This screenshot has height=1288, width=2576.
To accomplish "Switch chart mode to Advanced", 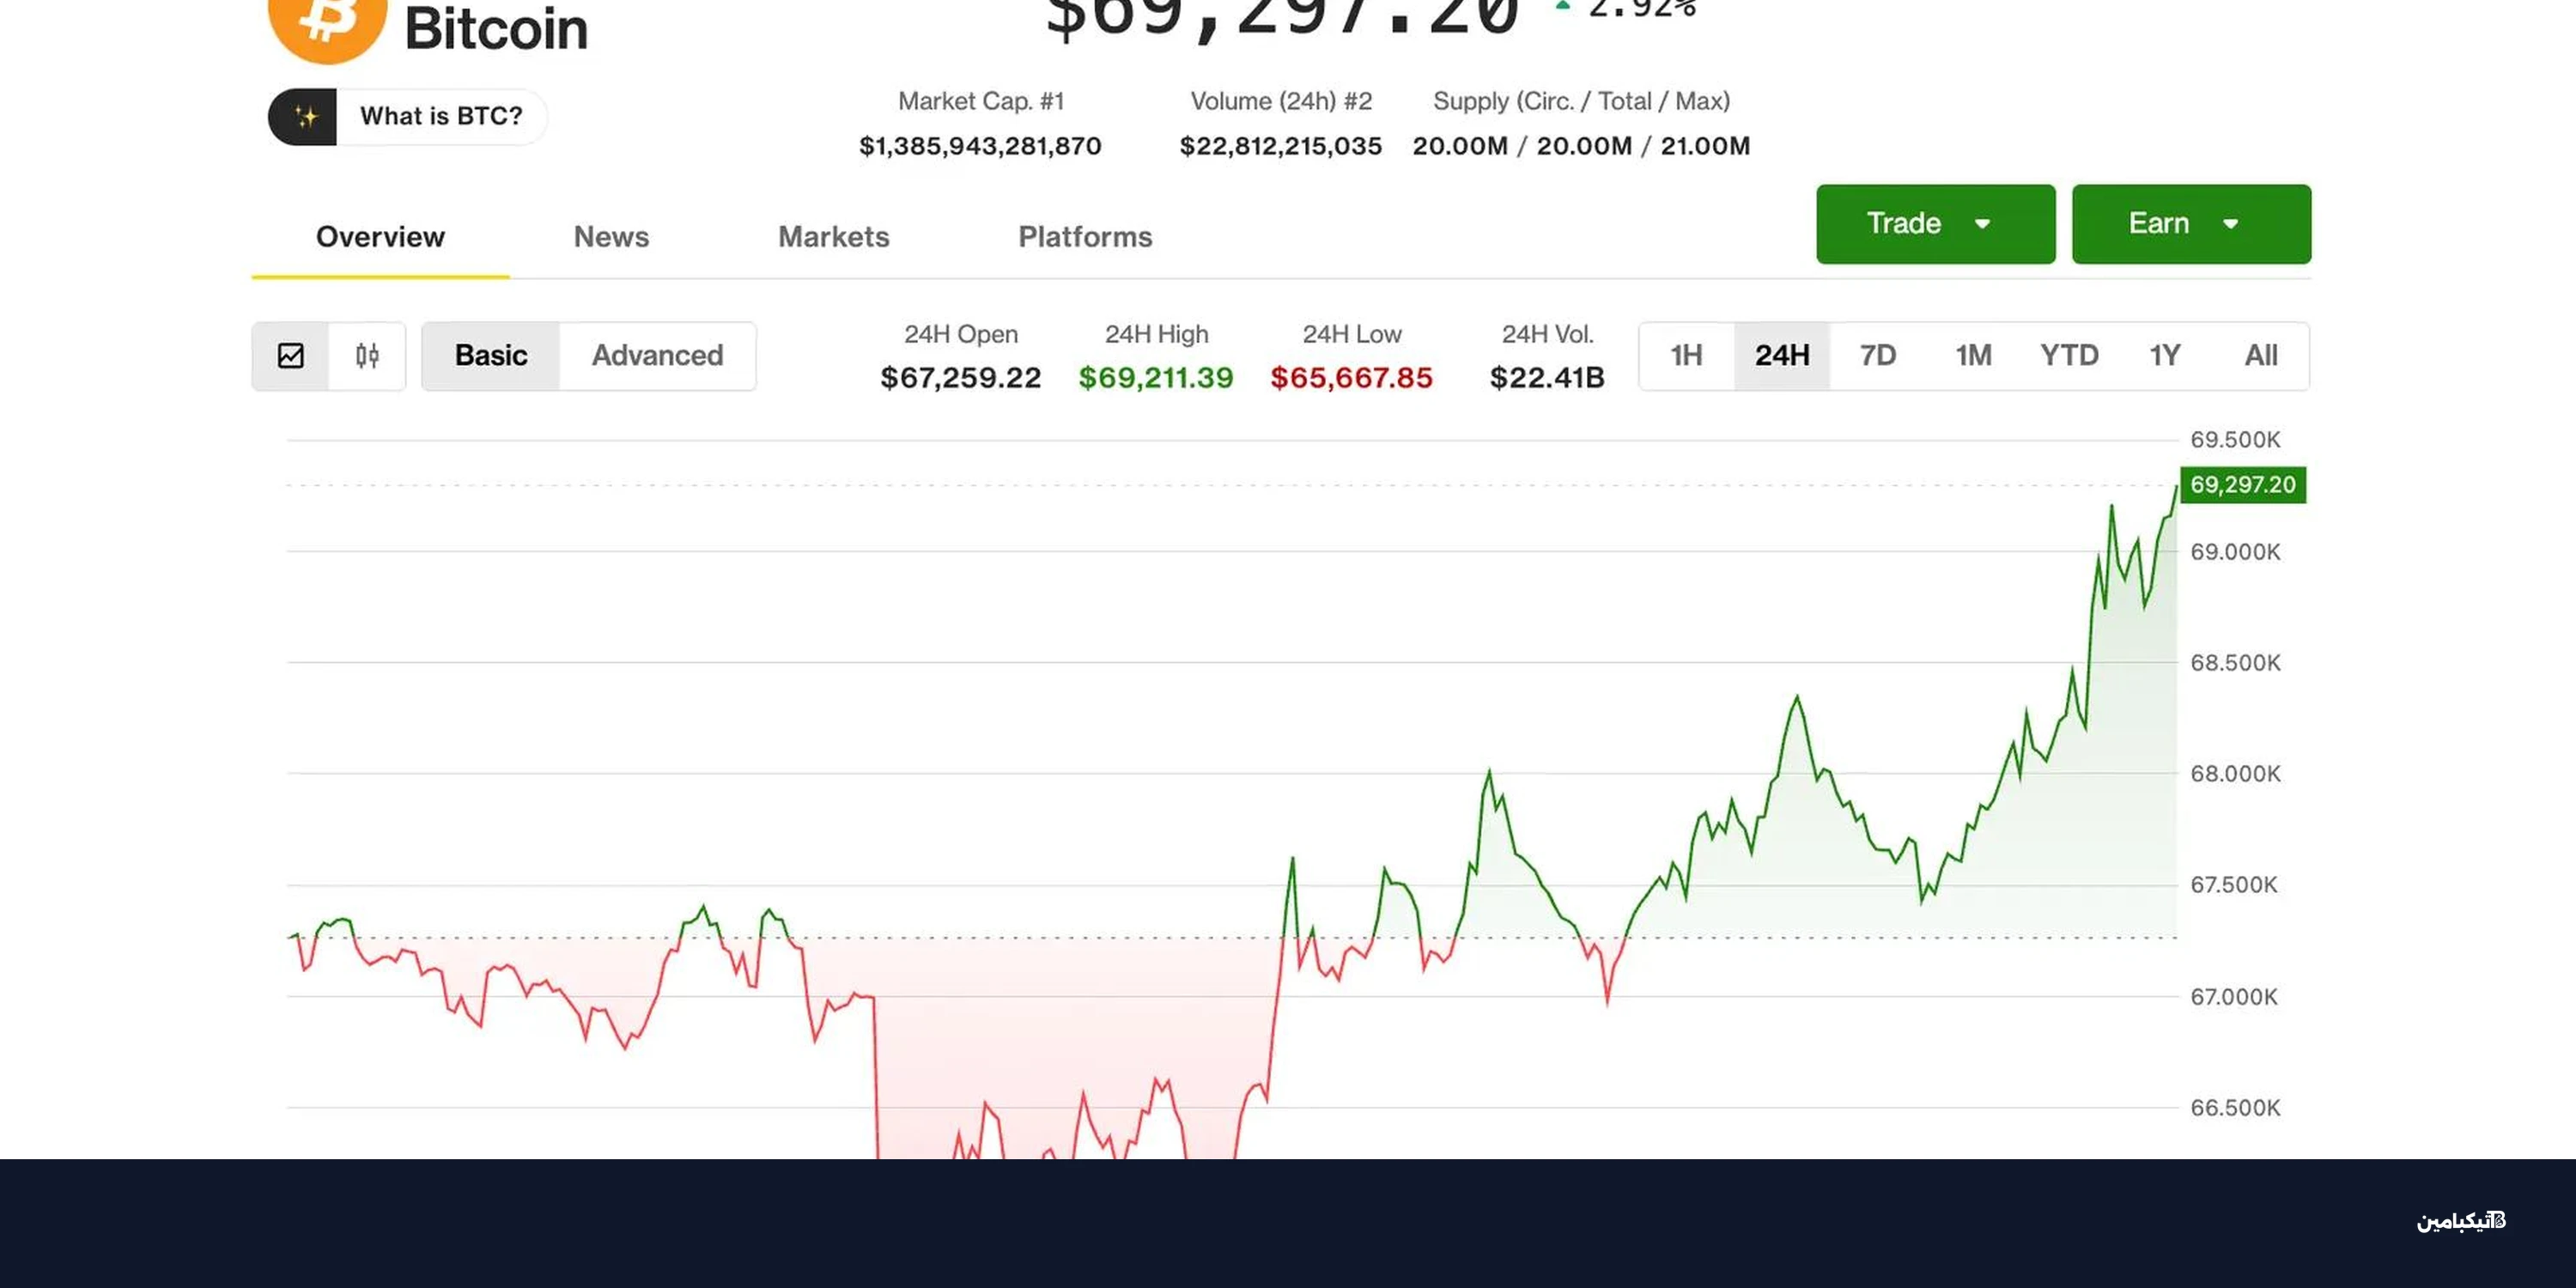I will click(657, 356).
